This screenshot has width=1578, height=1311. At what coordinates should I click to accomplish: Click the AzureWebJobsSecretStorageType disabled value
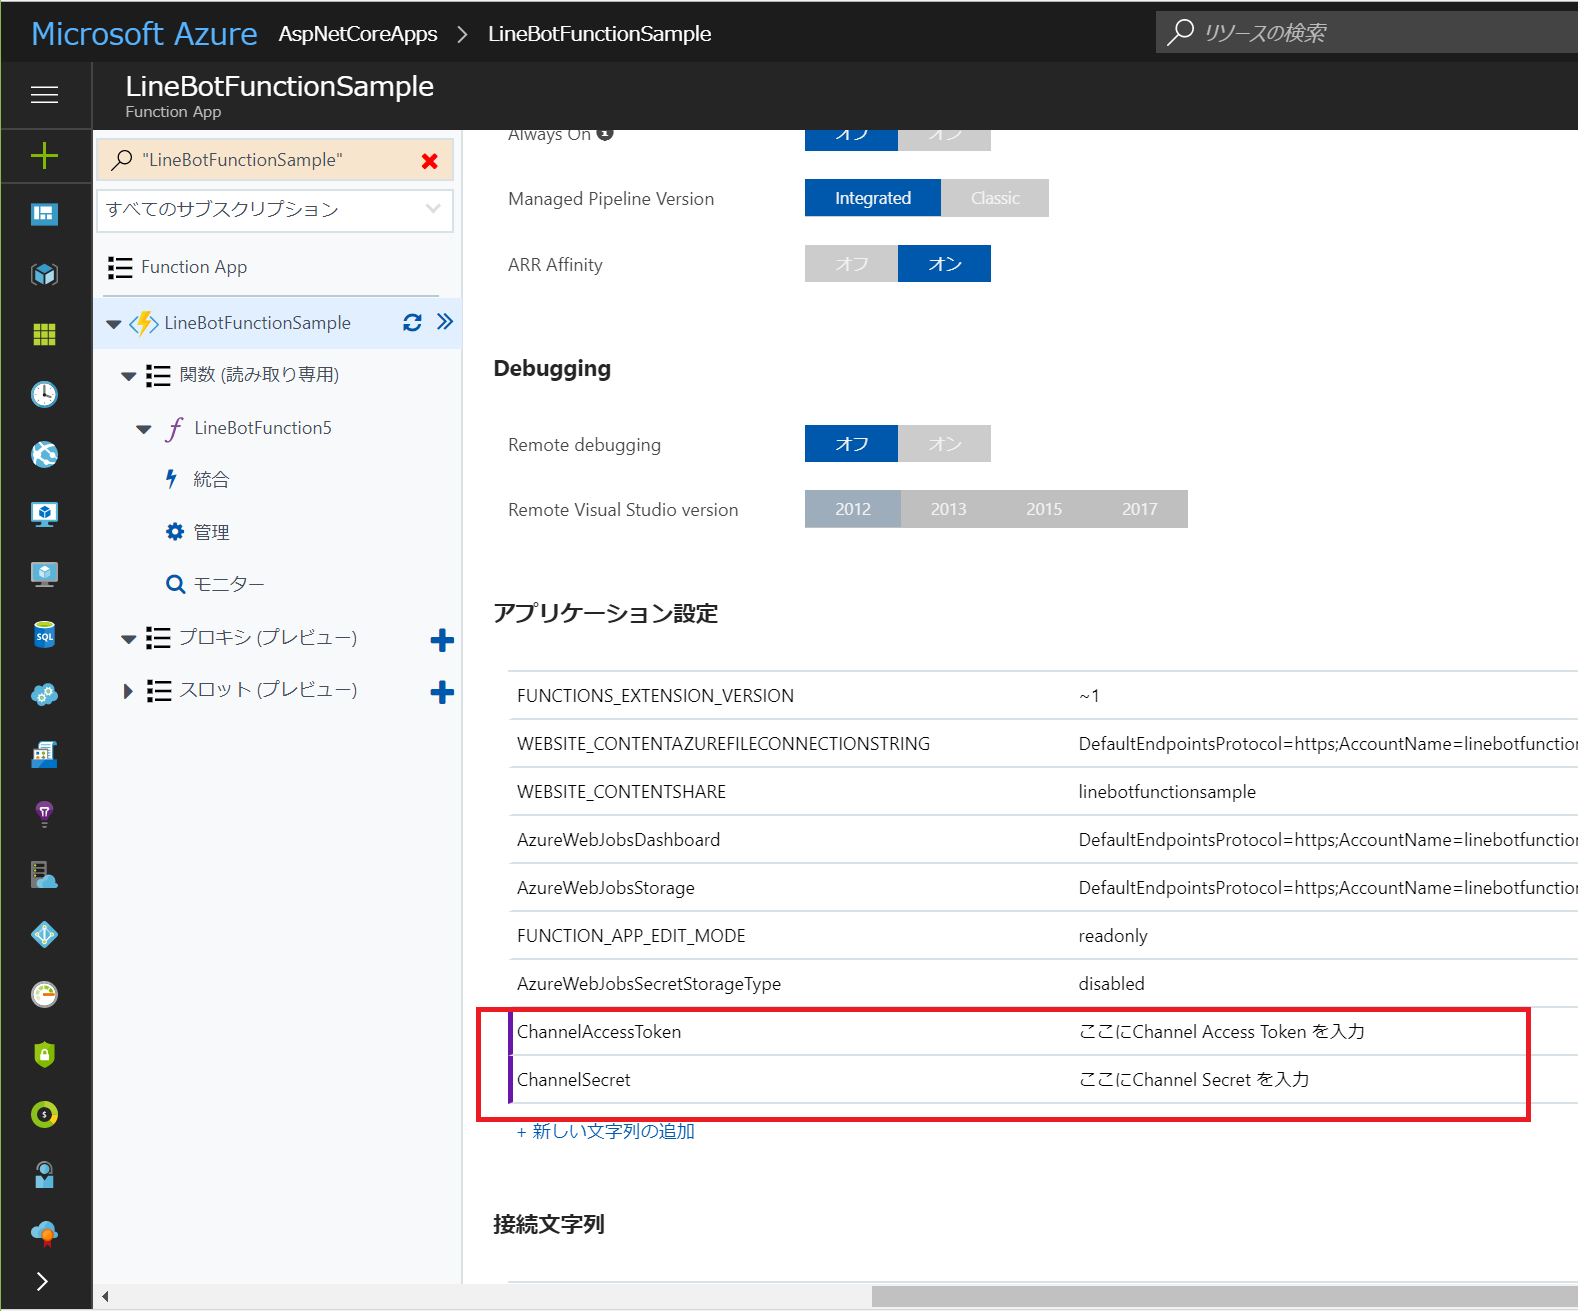[x=1111, y=984]
